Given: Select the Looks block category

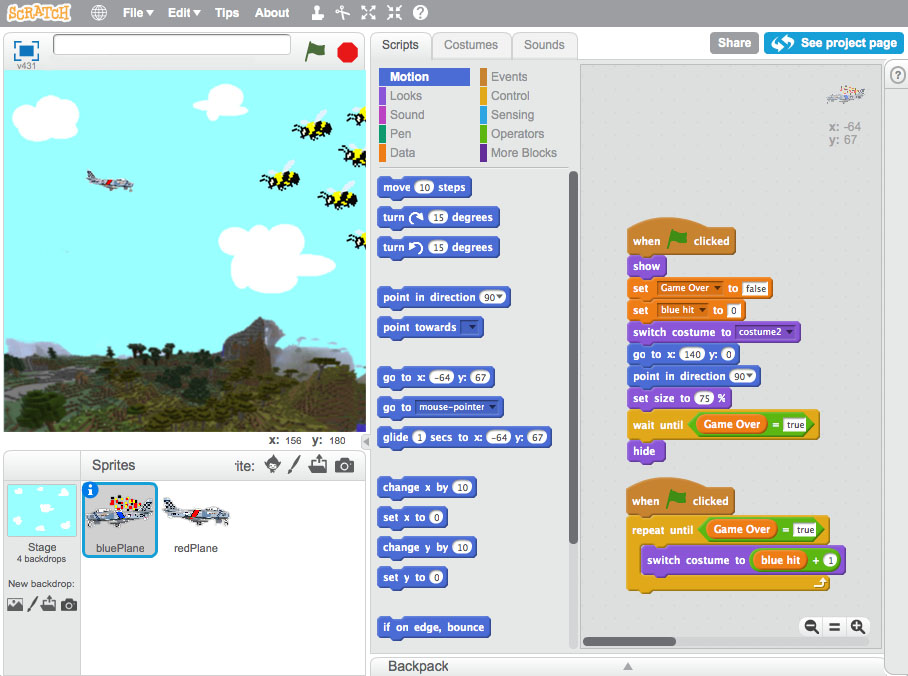Looking at the screenshot, I should tap(405, 96).
